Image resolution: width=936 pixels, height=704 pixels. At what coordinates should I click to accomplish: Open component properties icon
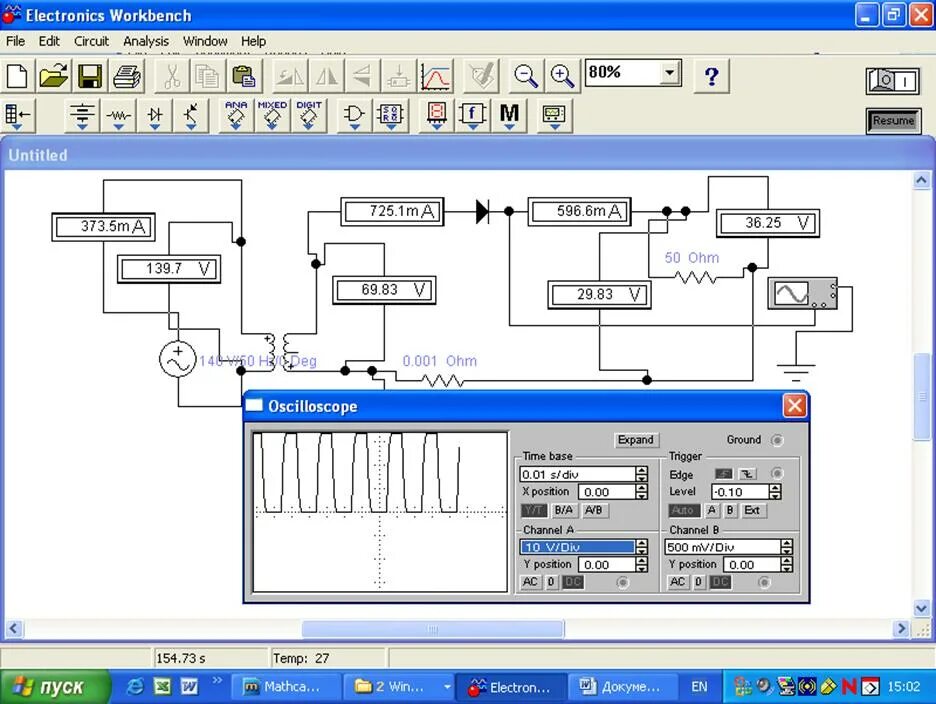click(481, 76)
